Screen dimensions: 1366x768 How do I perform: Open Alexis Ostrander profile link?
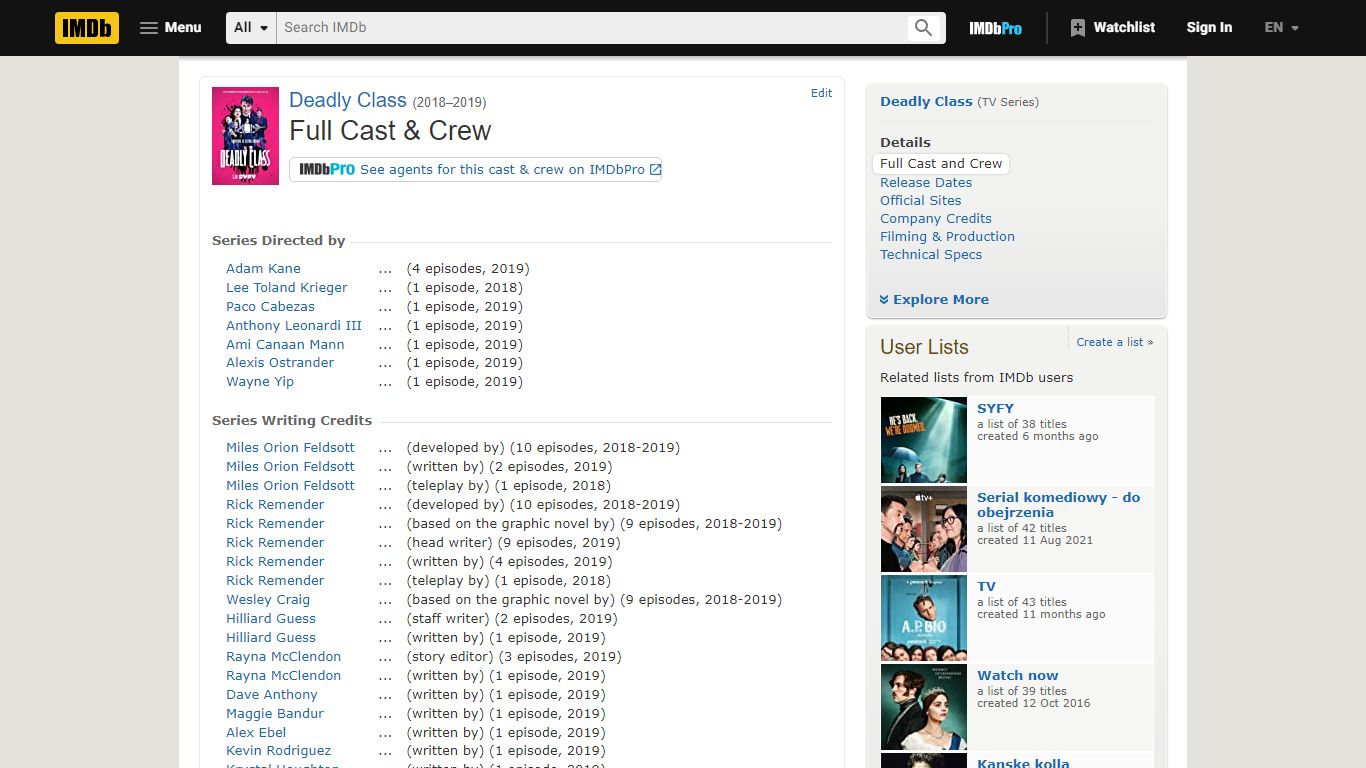click(280, 363)
